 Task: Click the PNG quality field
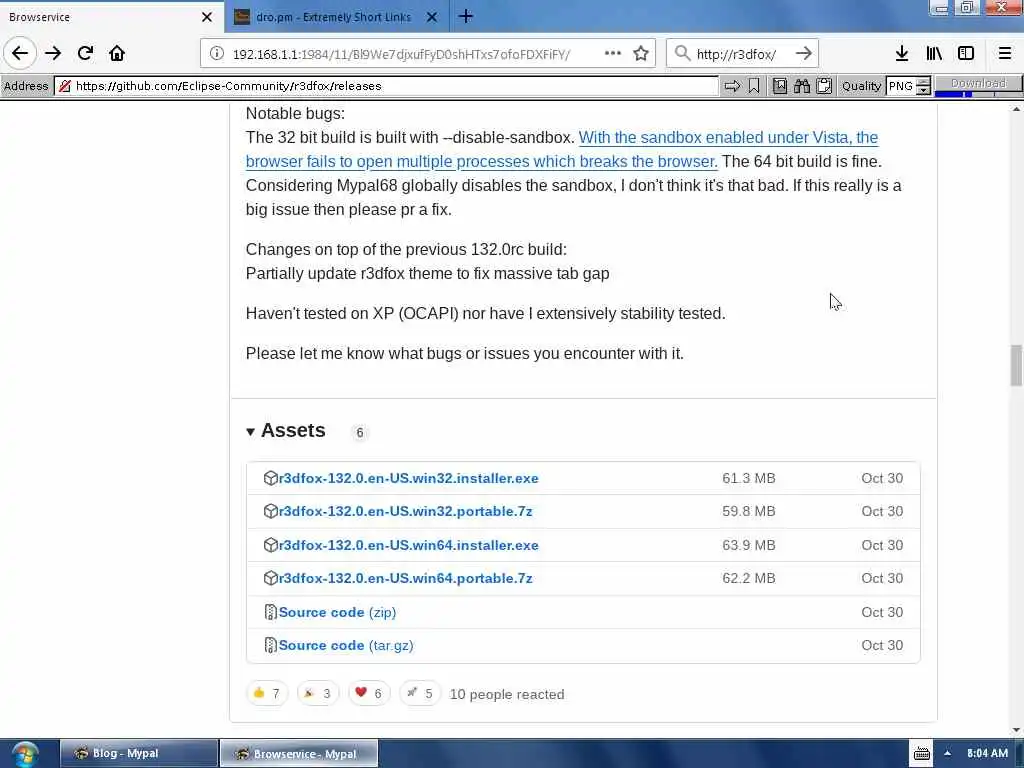901,86
